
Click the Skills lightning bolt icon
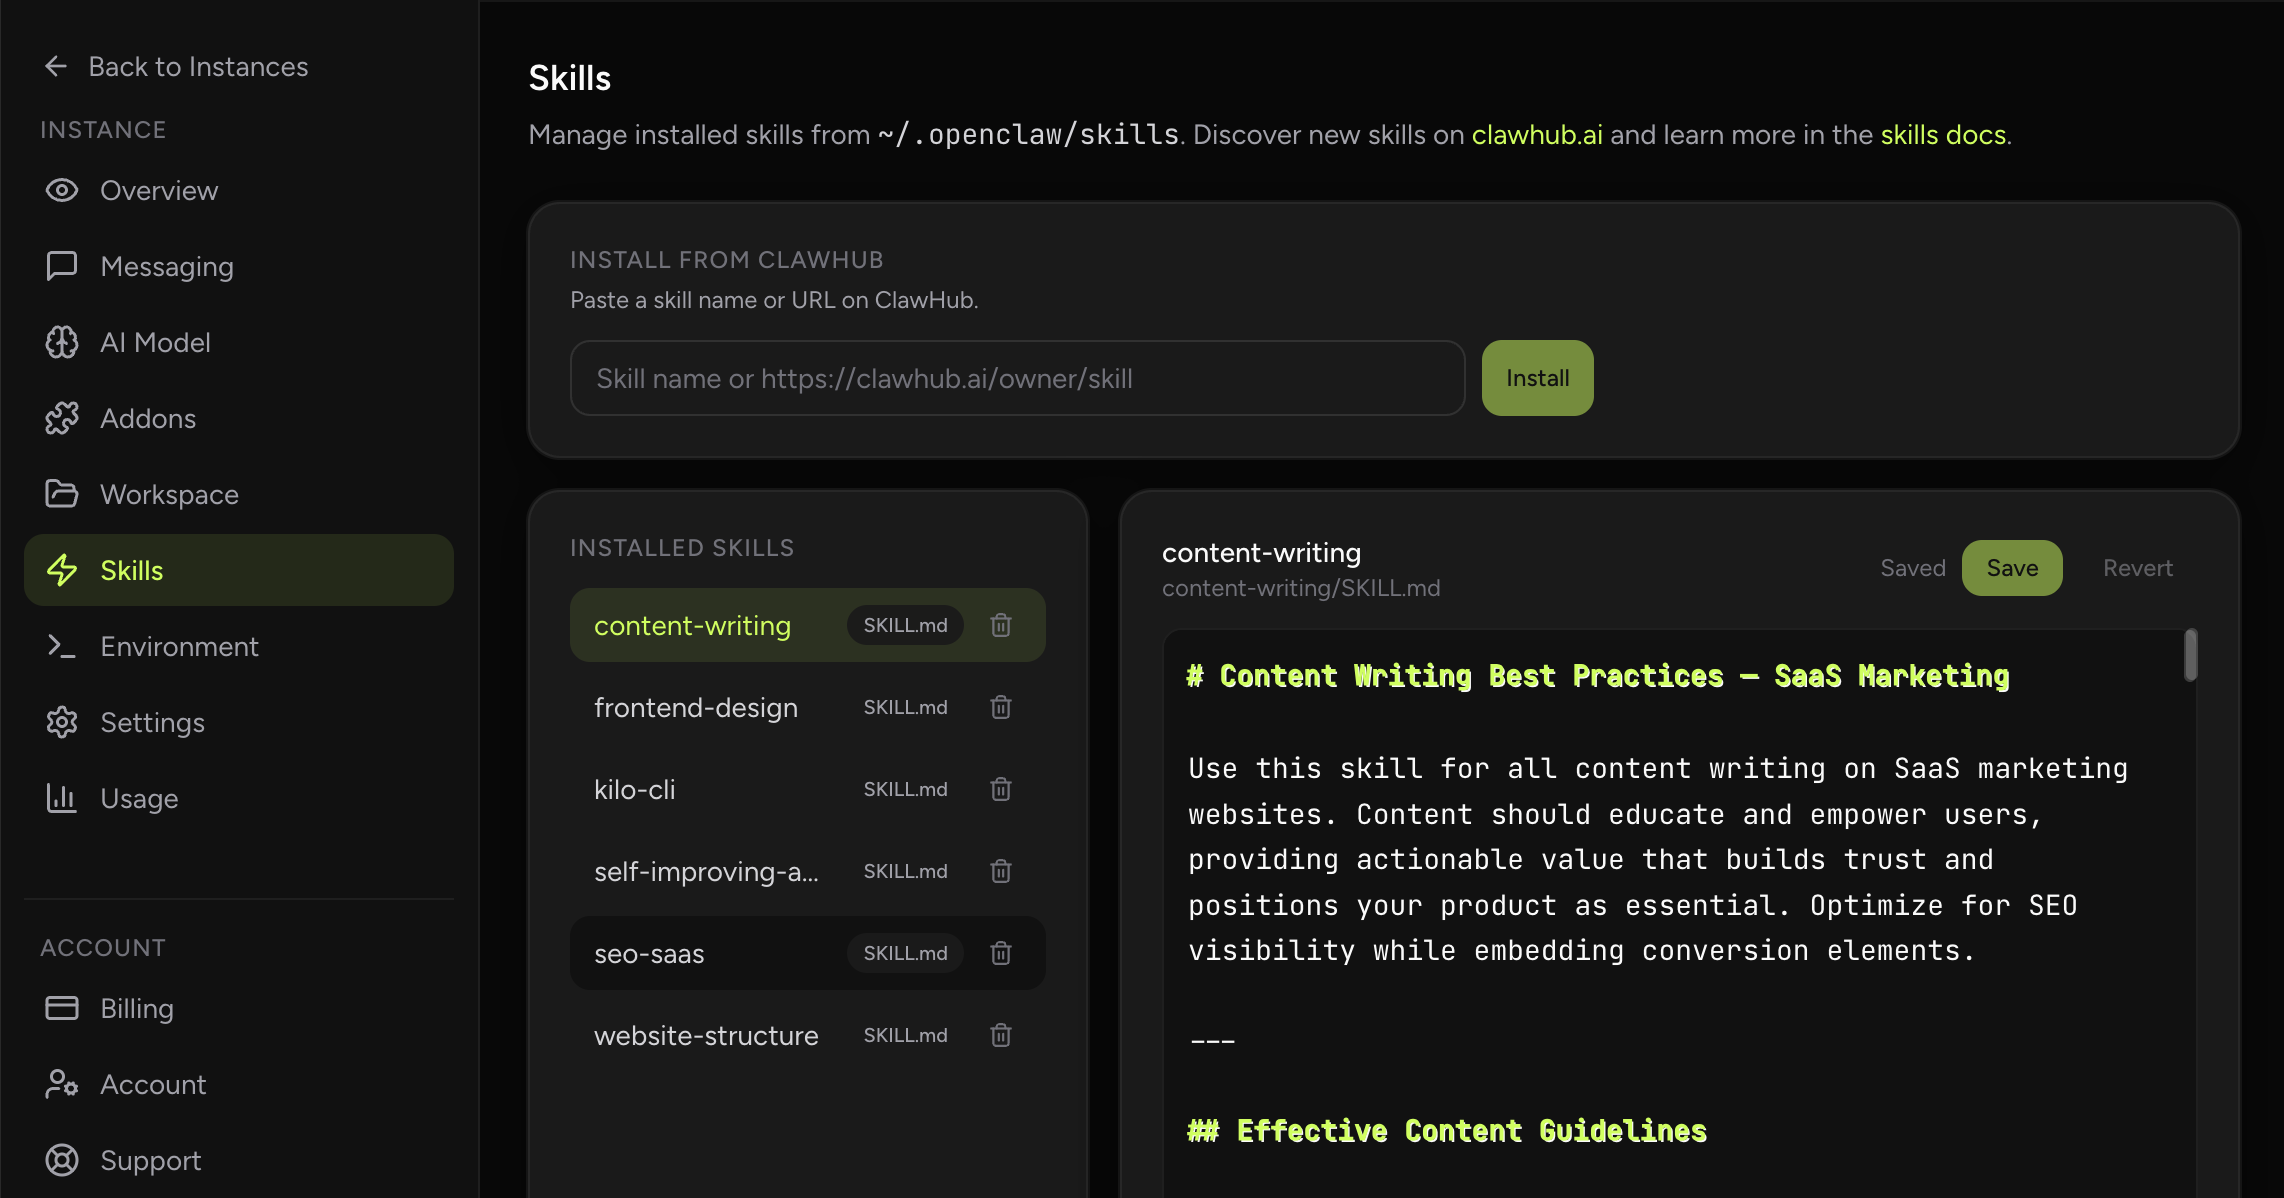point(62,570)
